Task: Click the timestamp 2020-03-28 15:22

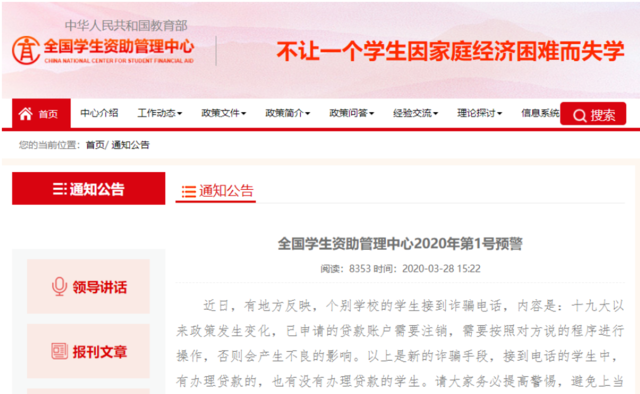Action: point(441,269)
